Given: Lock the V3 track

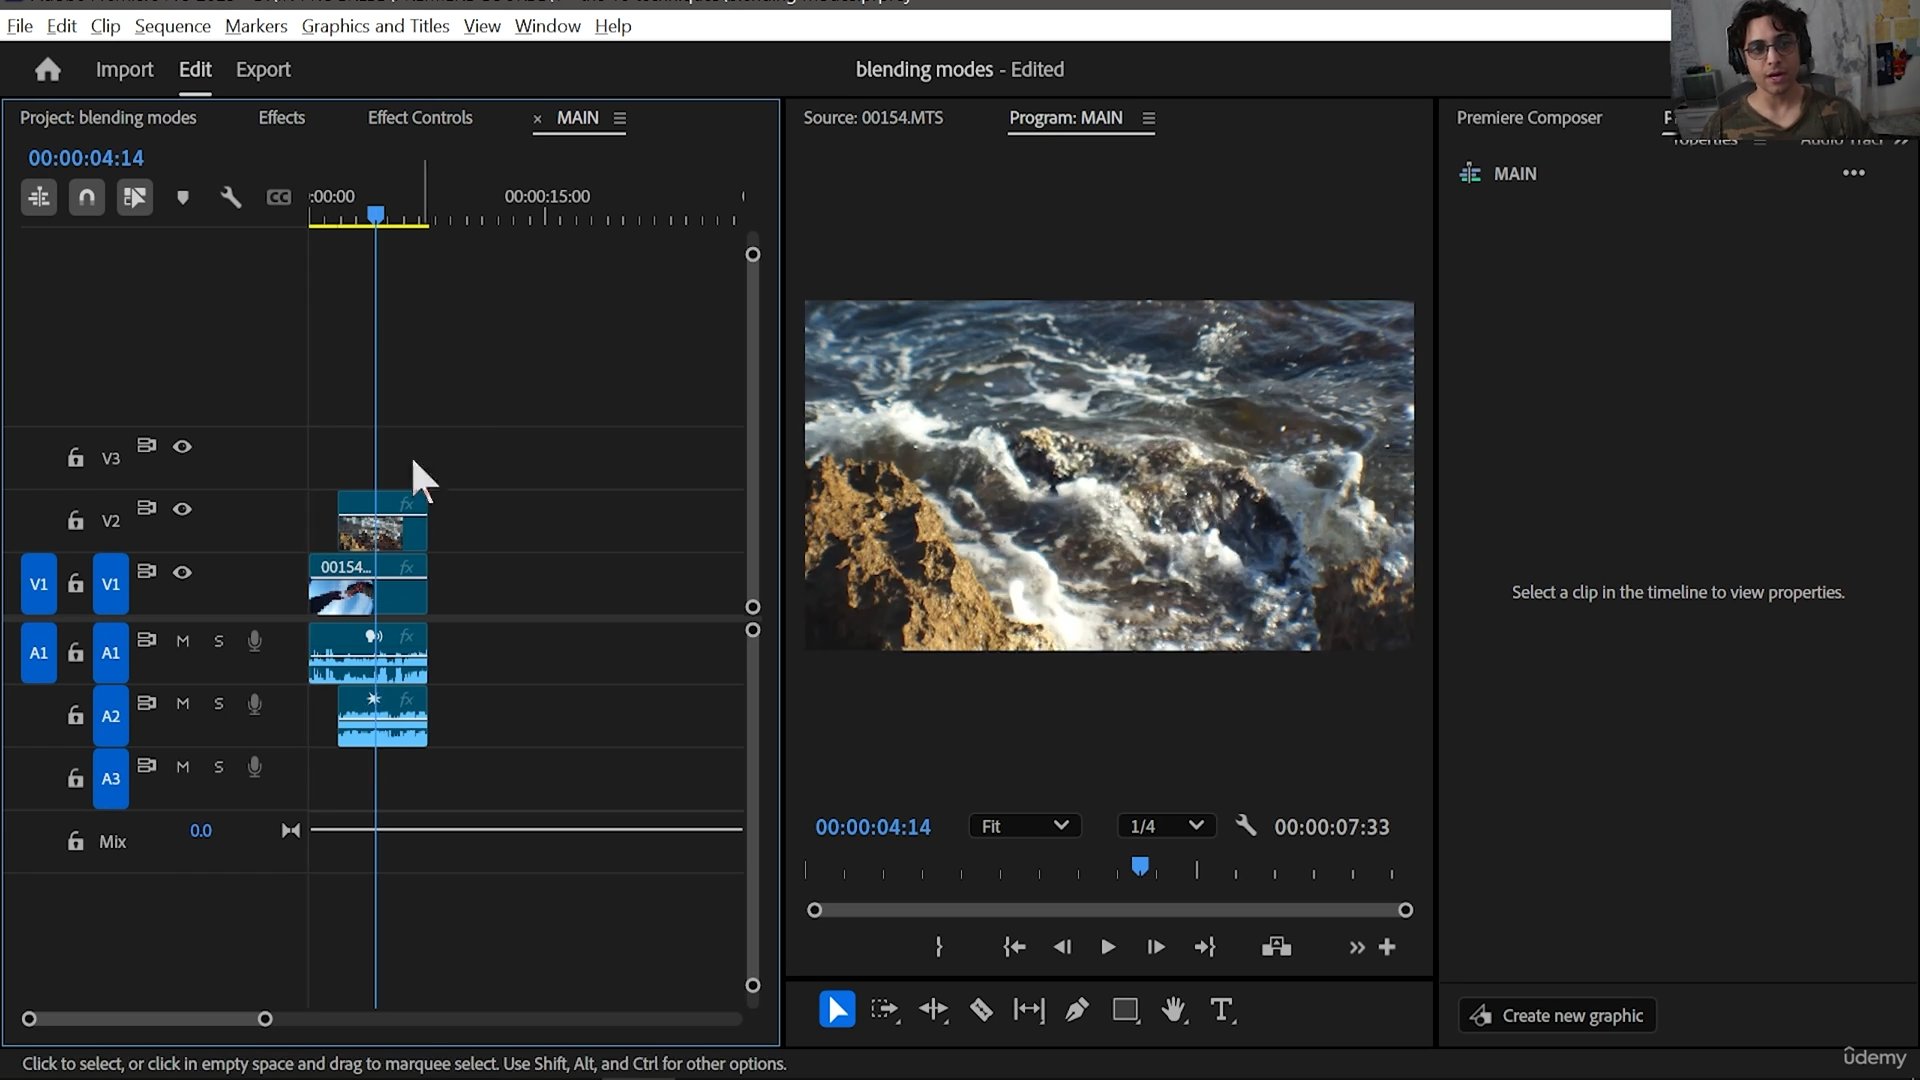Looking at the screenshot, I should [x=75, y=458].
